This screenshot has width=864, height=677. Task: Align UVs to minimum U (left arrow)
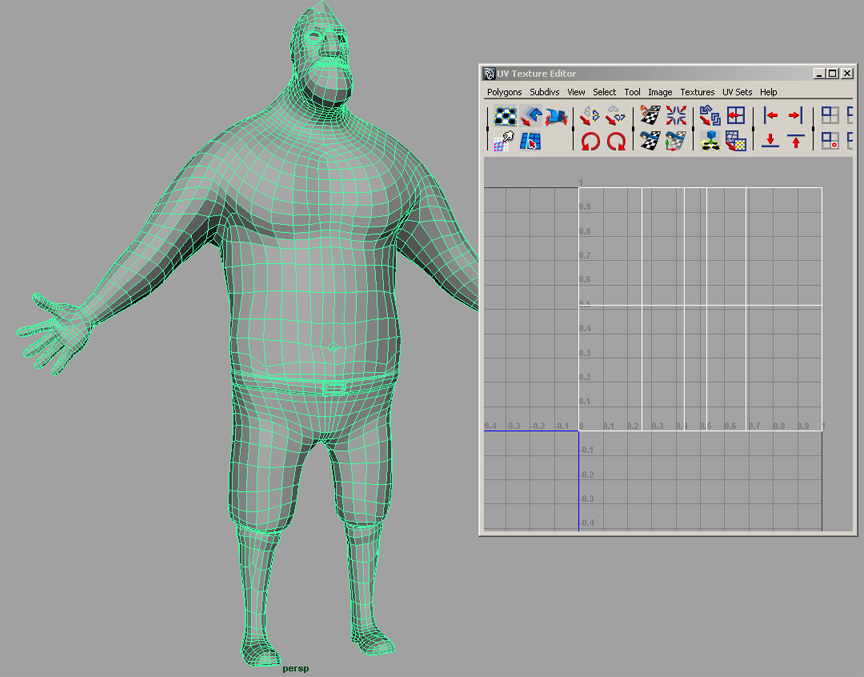(x=770, y=116)
